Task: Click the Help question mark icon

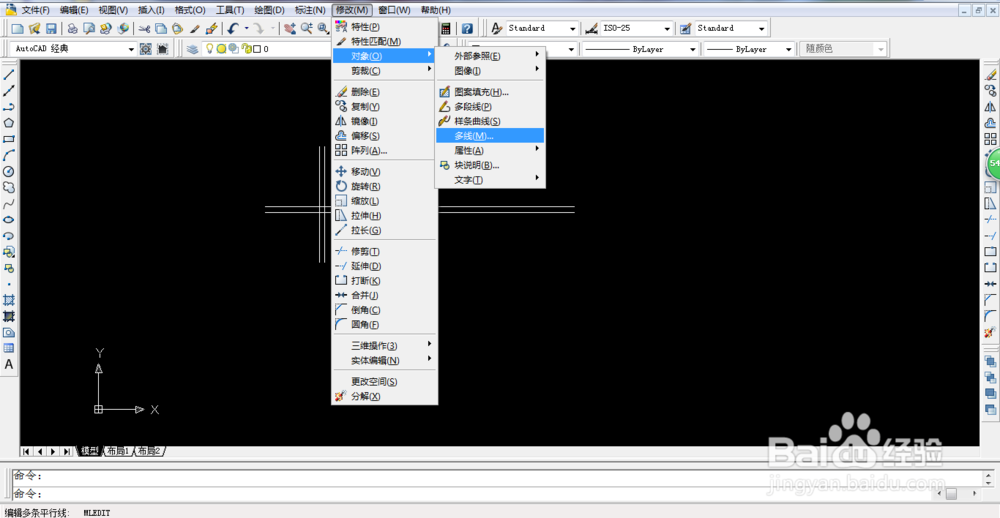Action: tap(467, 28)
